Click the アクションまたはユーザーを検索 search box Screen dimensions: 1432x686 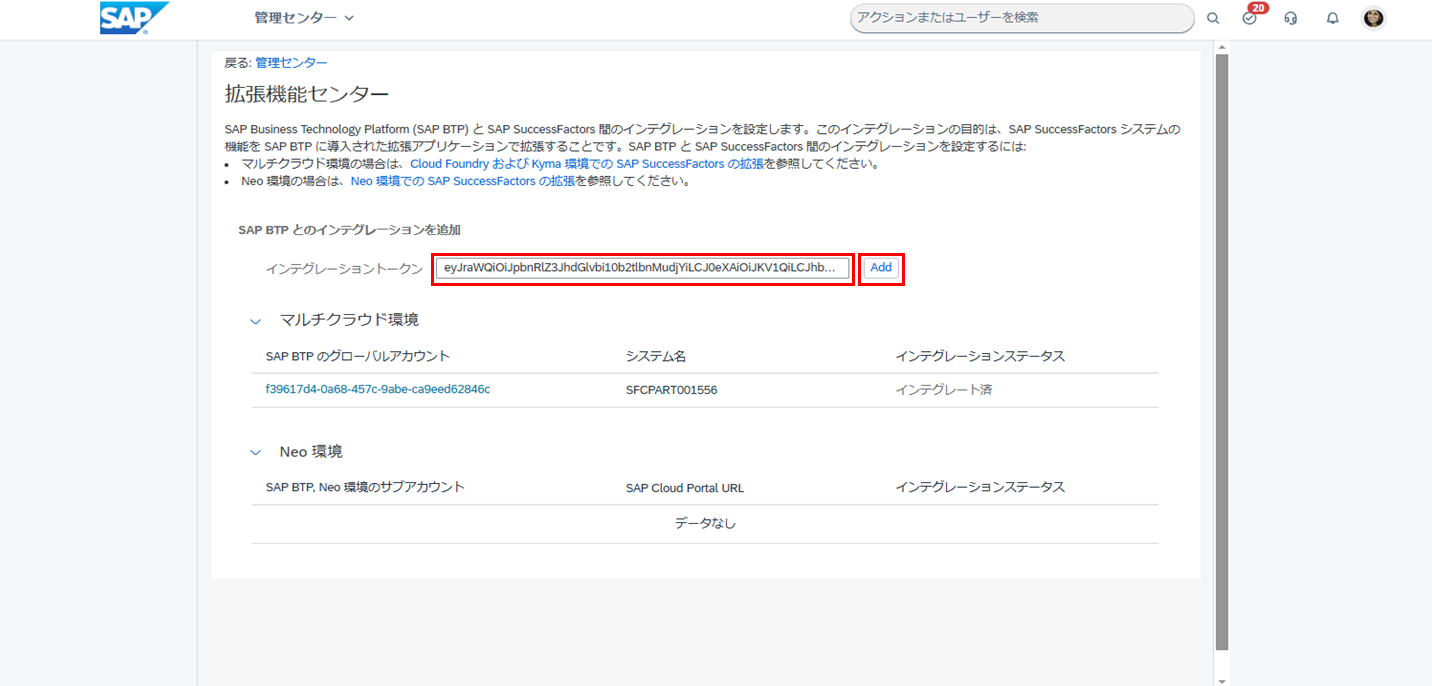click(x=1021, y=18)
